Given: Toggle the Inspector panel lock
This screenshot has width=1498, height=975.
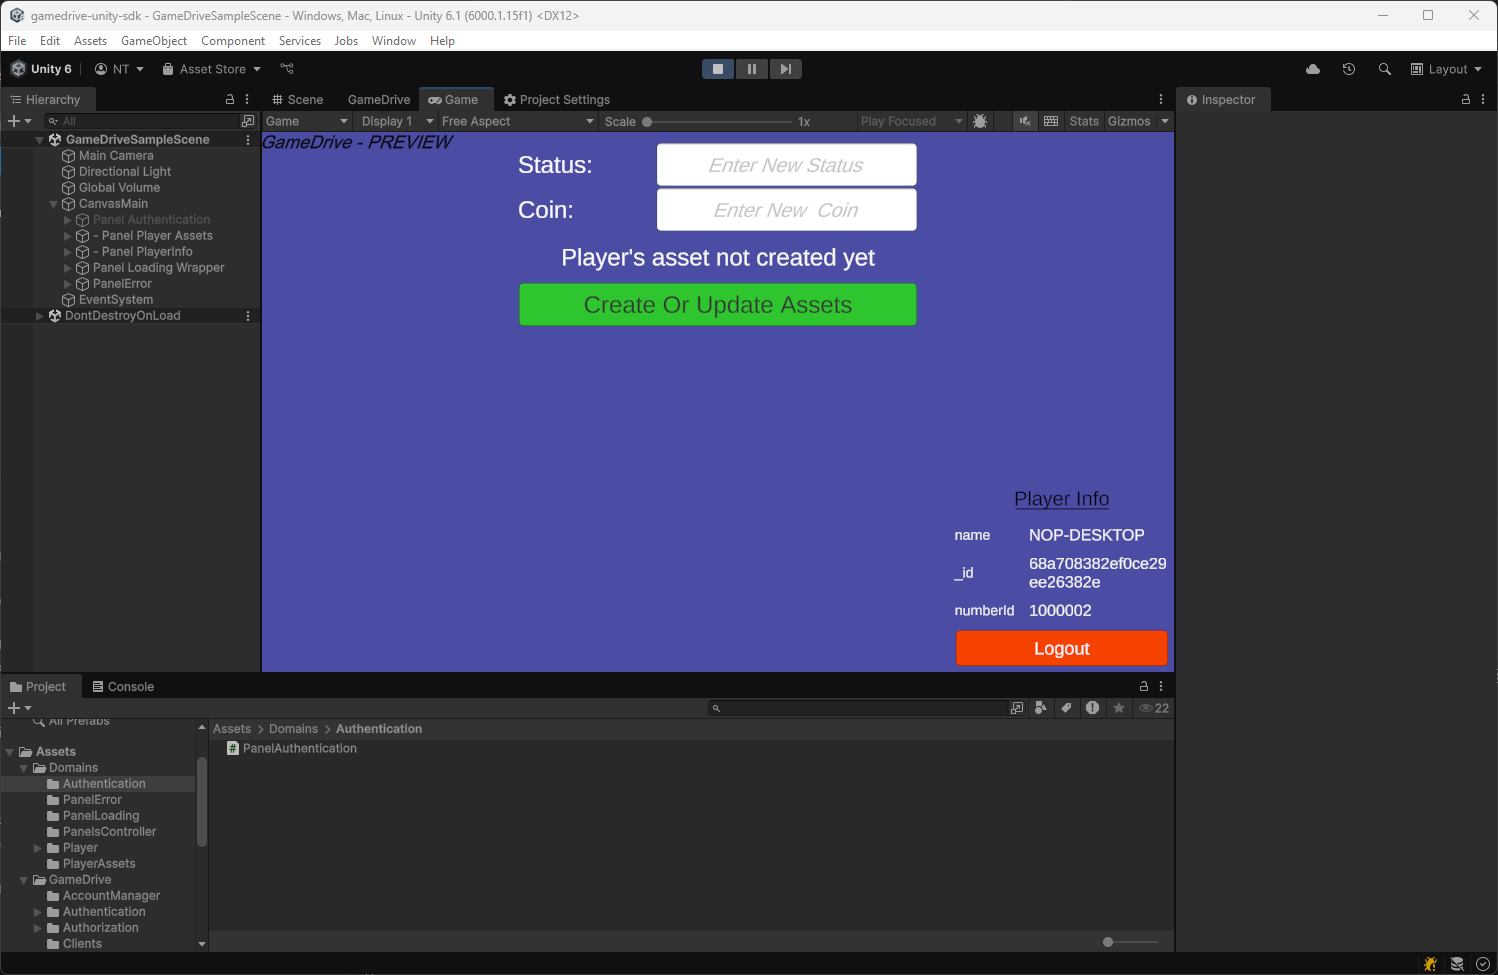Looking at the screenshot, I should coord(1466,99).
